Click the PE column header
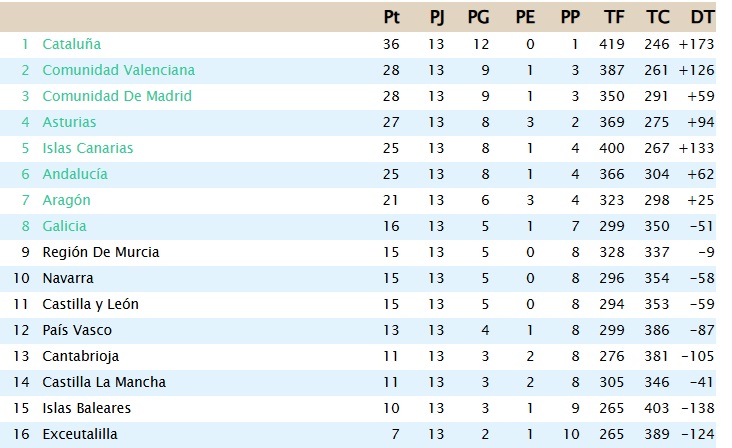 pyautogui.click(x=524, y=17)
